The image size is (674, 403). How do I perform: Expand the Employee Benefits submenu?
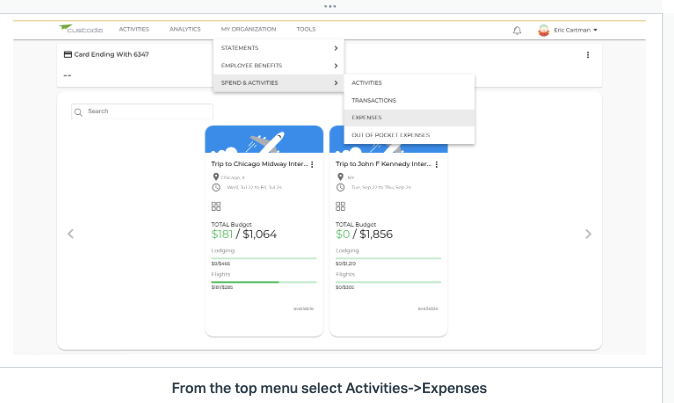tap(279, 65)
